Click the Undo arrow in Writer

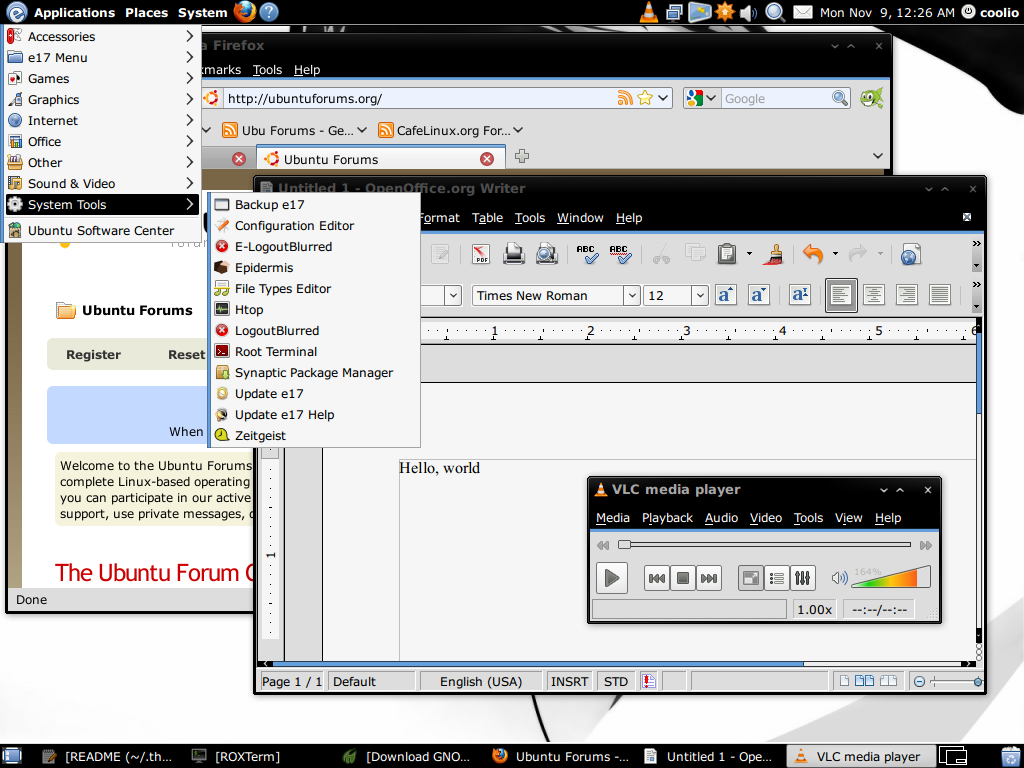[x=812, y=254]
